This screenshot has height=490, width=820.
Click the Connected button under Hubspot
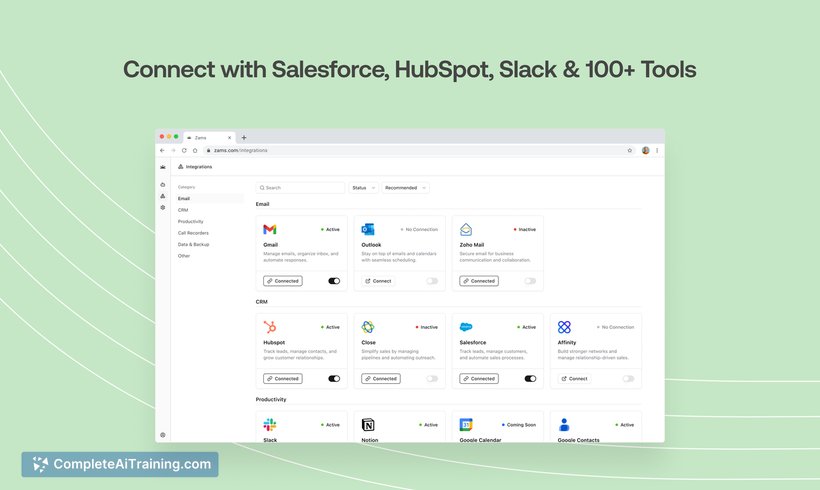(283, 379)
